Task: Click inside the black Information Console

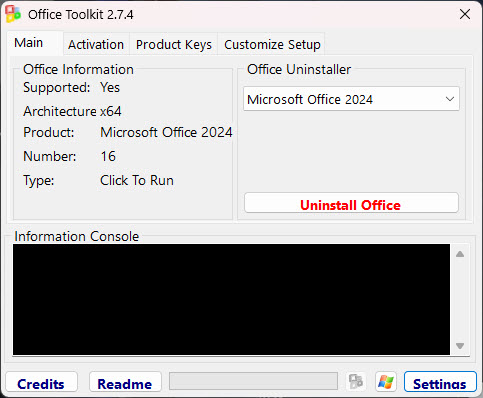Action: click(231, 299)
